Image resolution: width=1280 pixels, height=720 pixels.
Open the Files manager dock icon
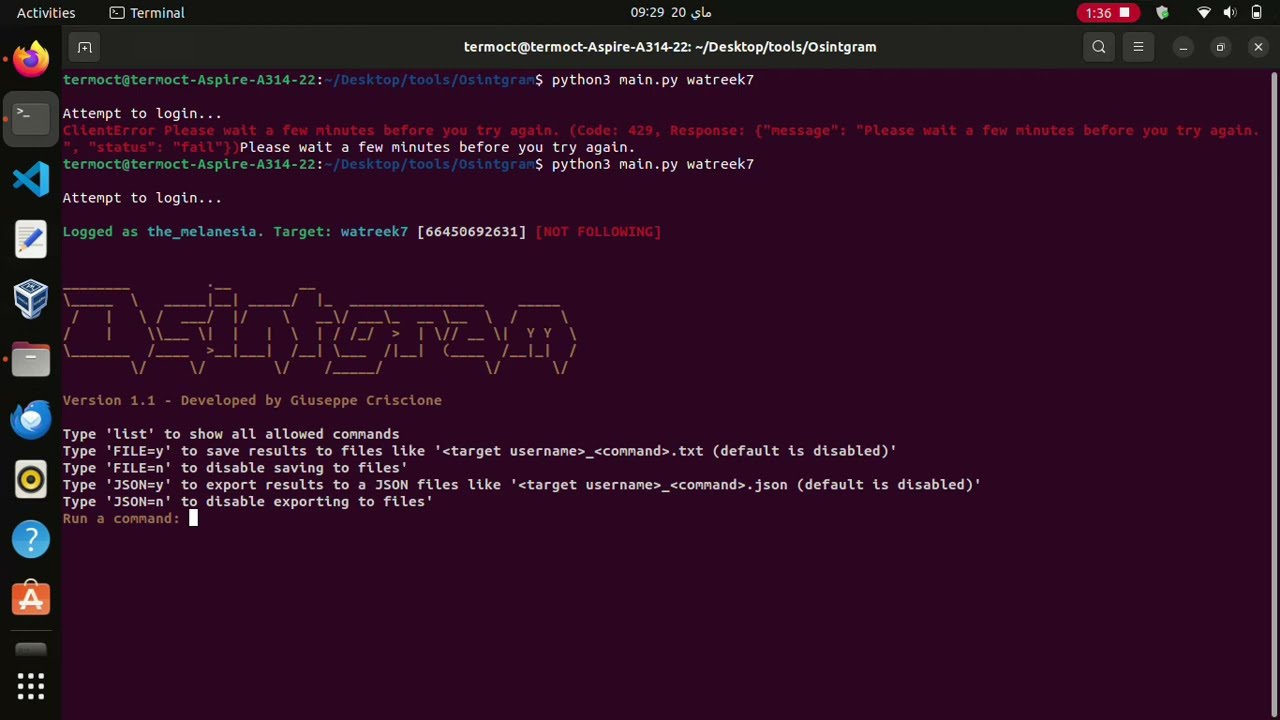[31, 359]
